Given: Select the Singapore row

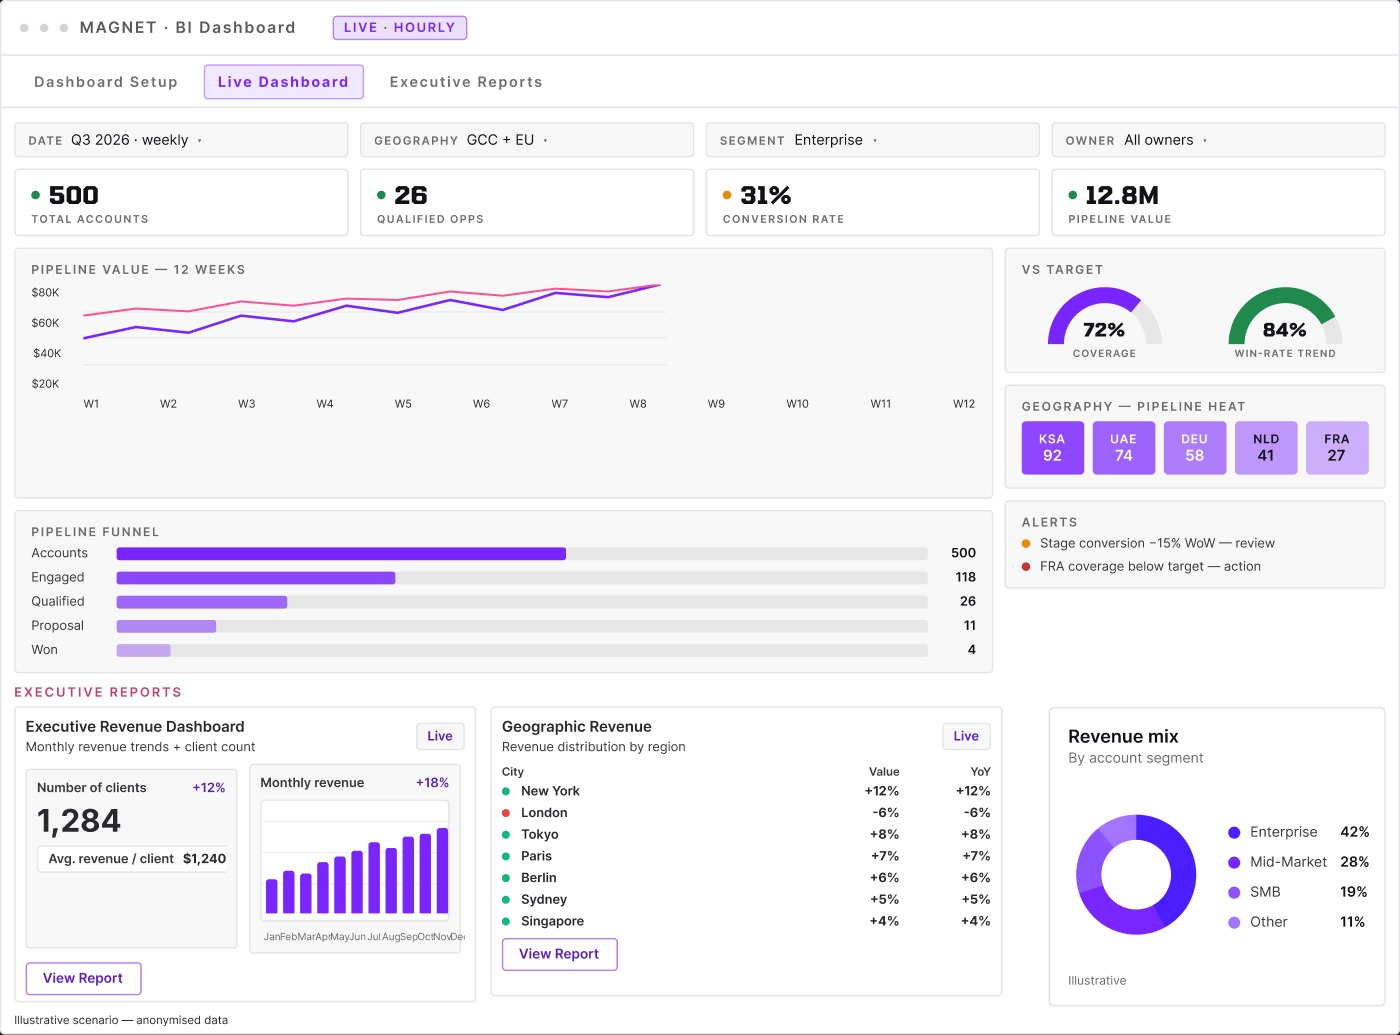Looking at the screenshot, I should pyautogui.click(x=746, y=921).
